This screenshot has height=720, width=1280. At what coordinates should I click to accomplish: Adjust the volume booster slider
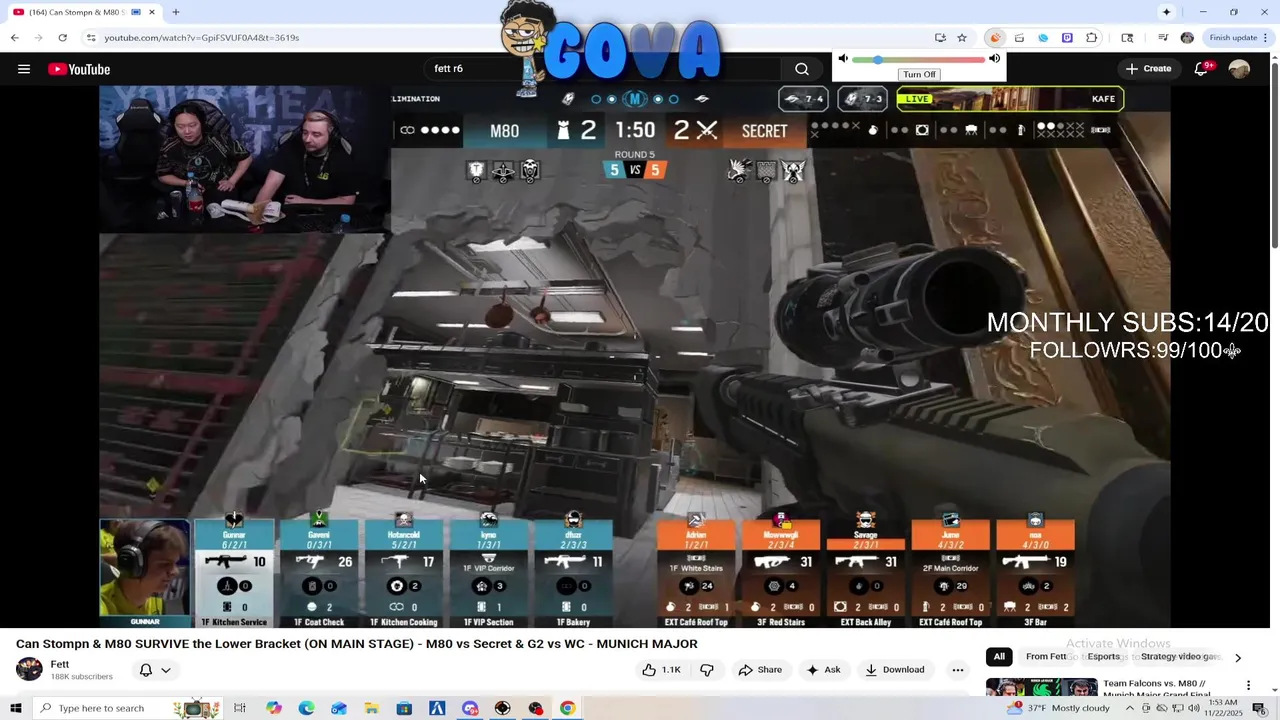coord(918,59)
